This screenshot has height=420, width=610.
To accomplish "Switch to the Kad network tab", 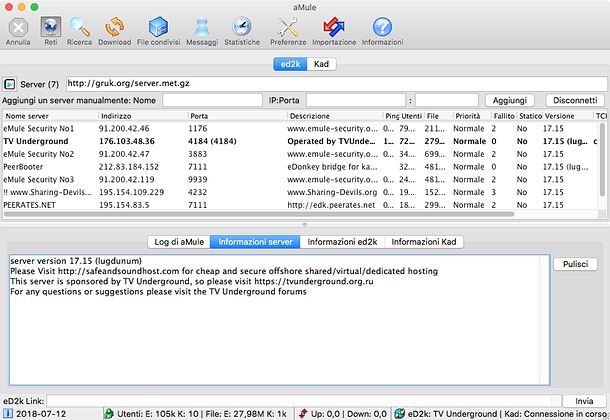I will [321, 64].
